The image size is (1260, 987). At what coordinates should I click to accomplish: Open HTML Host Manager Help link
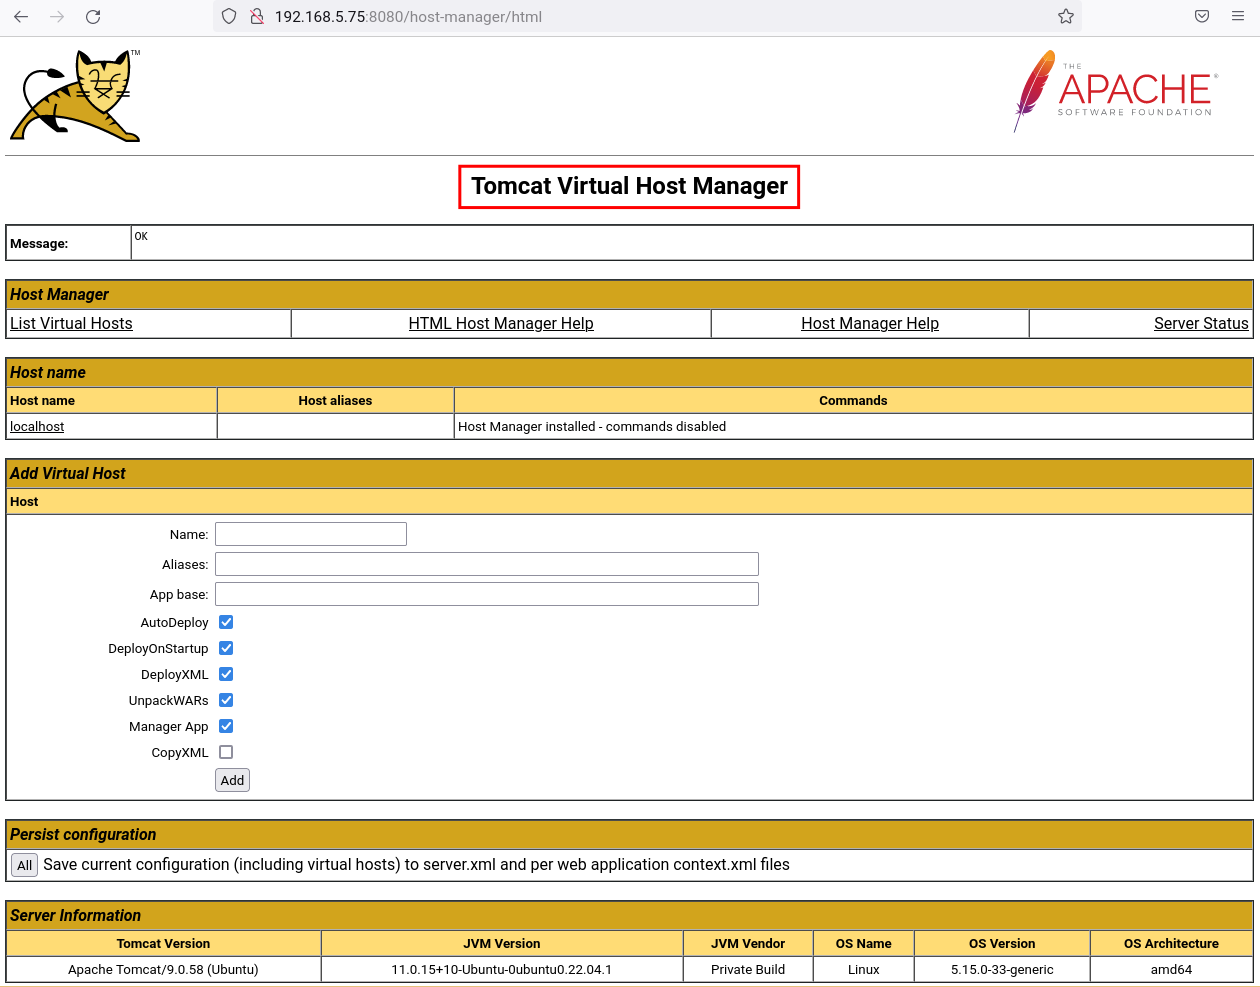501,323
